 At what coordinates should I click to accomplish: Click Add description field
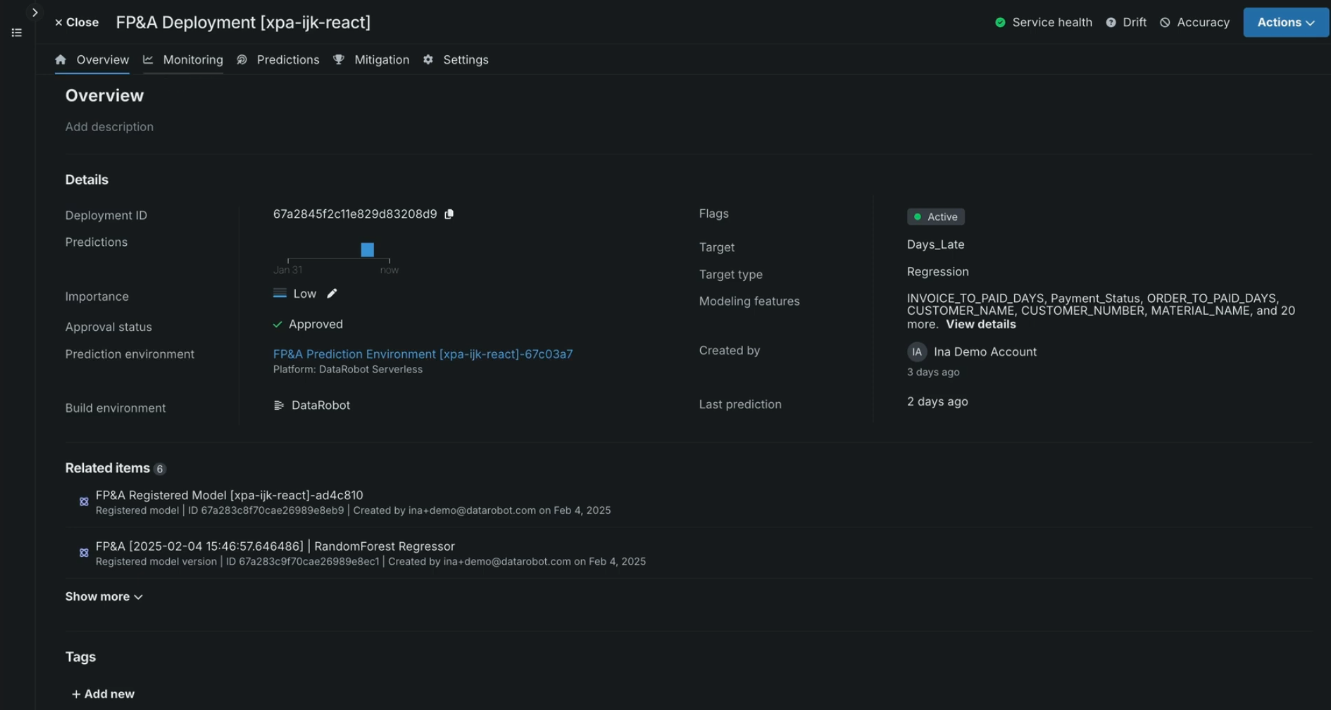[109, 127]
